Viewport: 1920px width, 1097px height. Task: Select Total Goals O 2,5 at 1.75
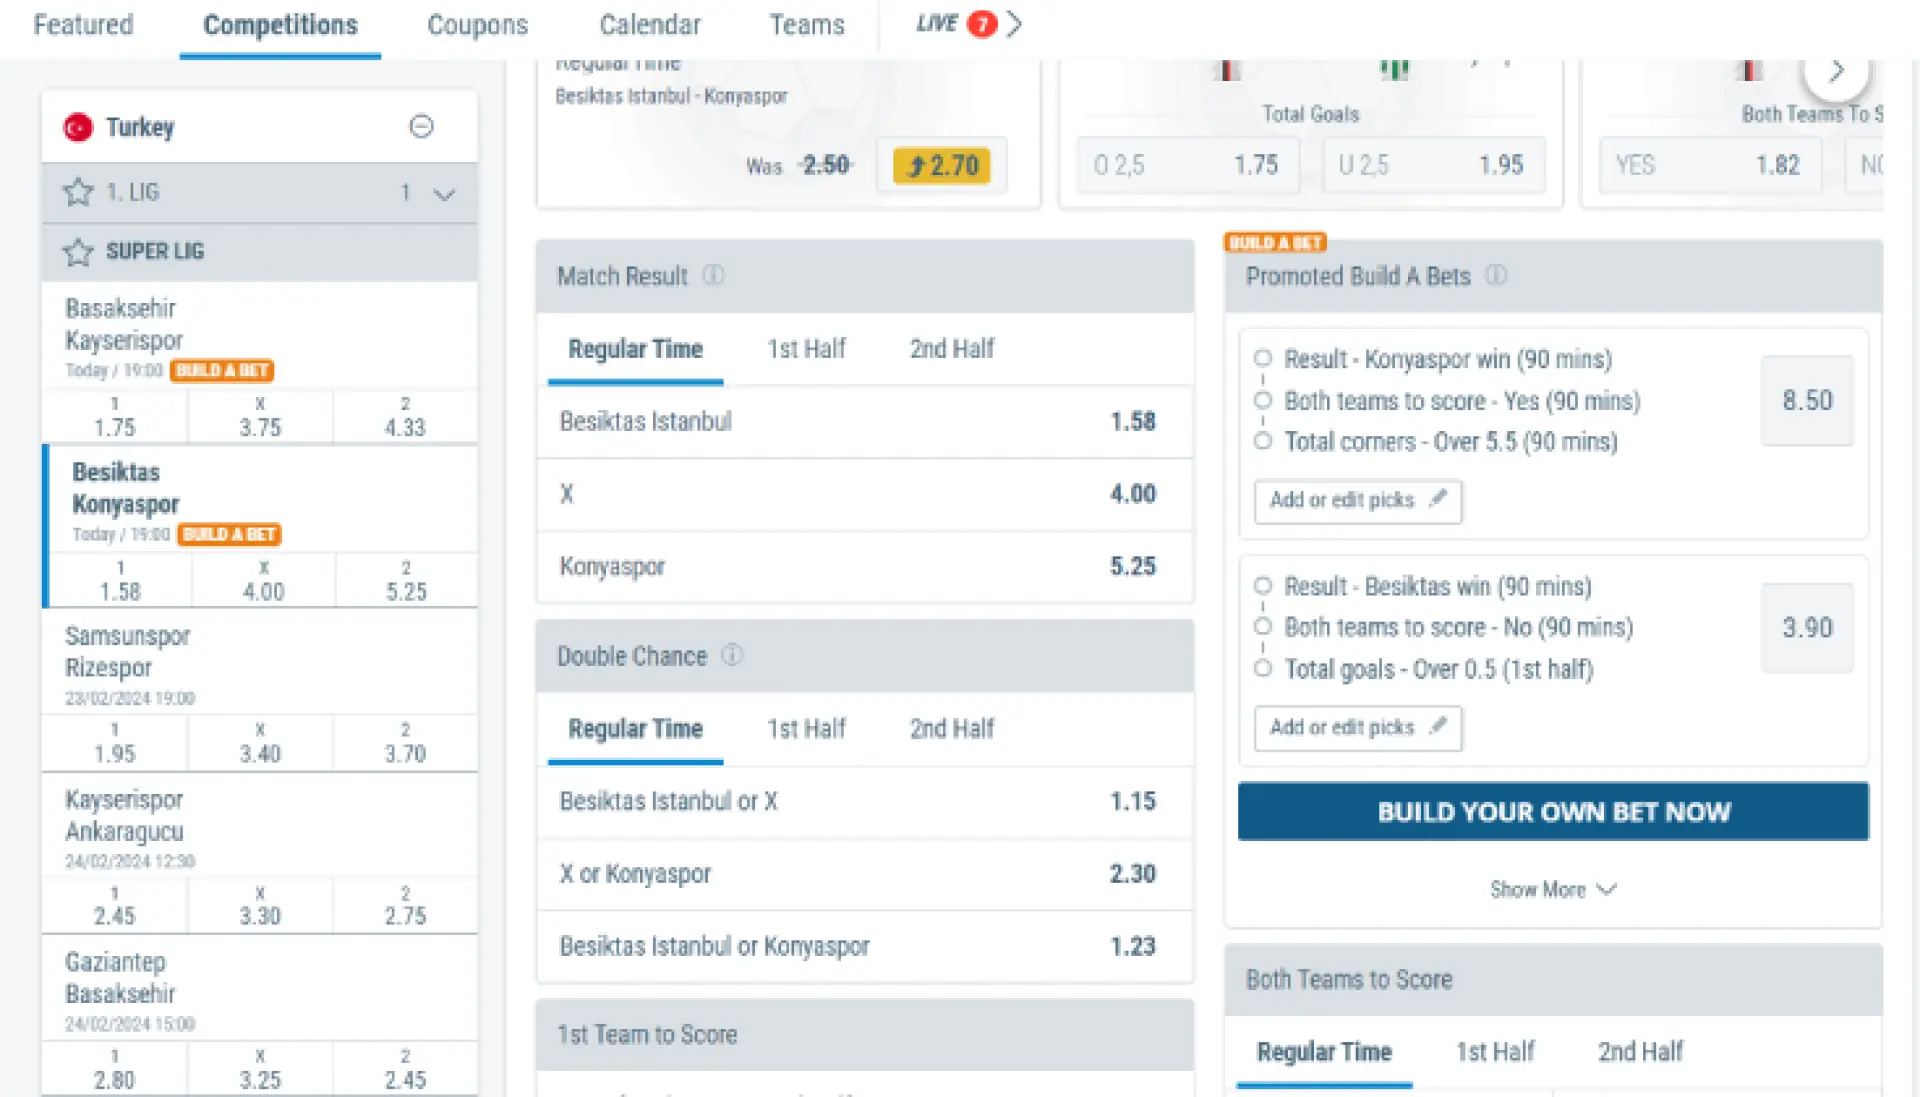[x=1187, y=165]
